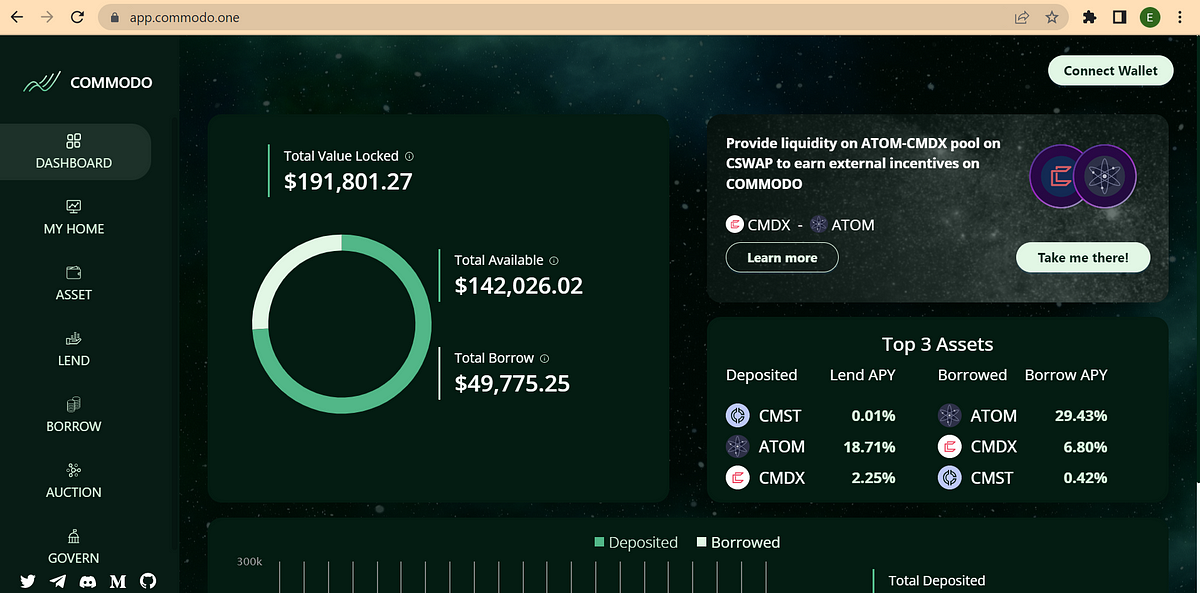Show info tooltip for Total Available
Screen dimensions: 1200x593
pyautogui.click(x=554, y=260)
